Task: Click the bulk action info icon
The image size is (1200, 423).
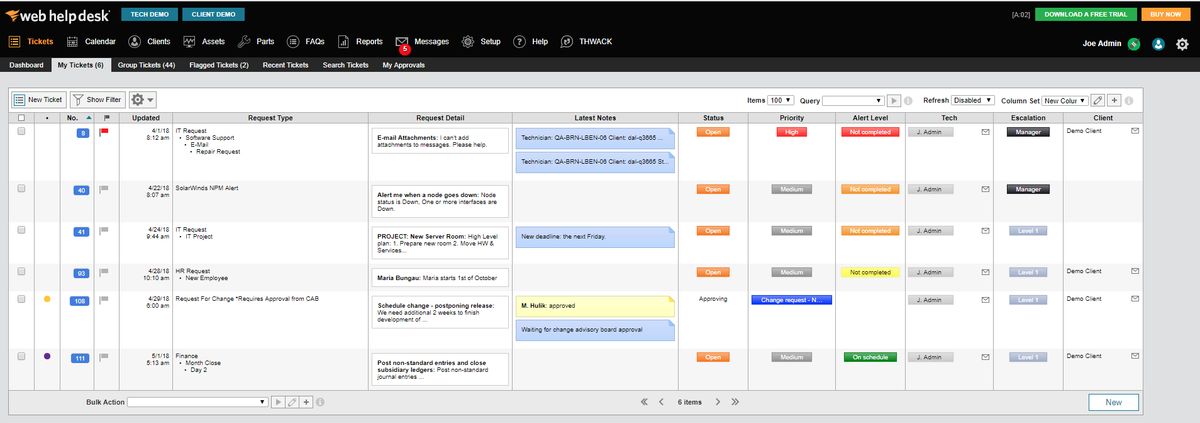Action: pos(320,402)
